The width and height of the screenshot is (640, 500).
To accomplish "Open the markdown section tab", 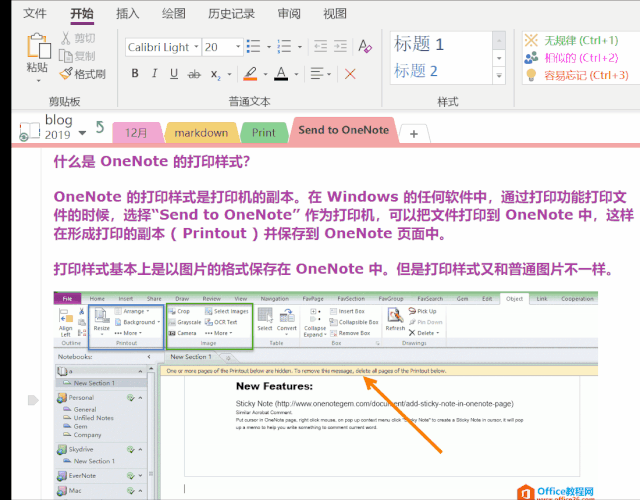I will pos(201,133).
